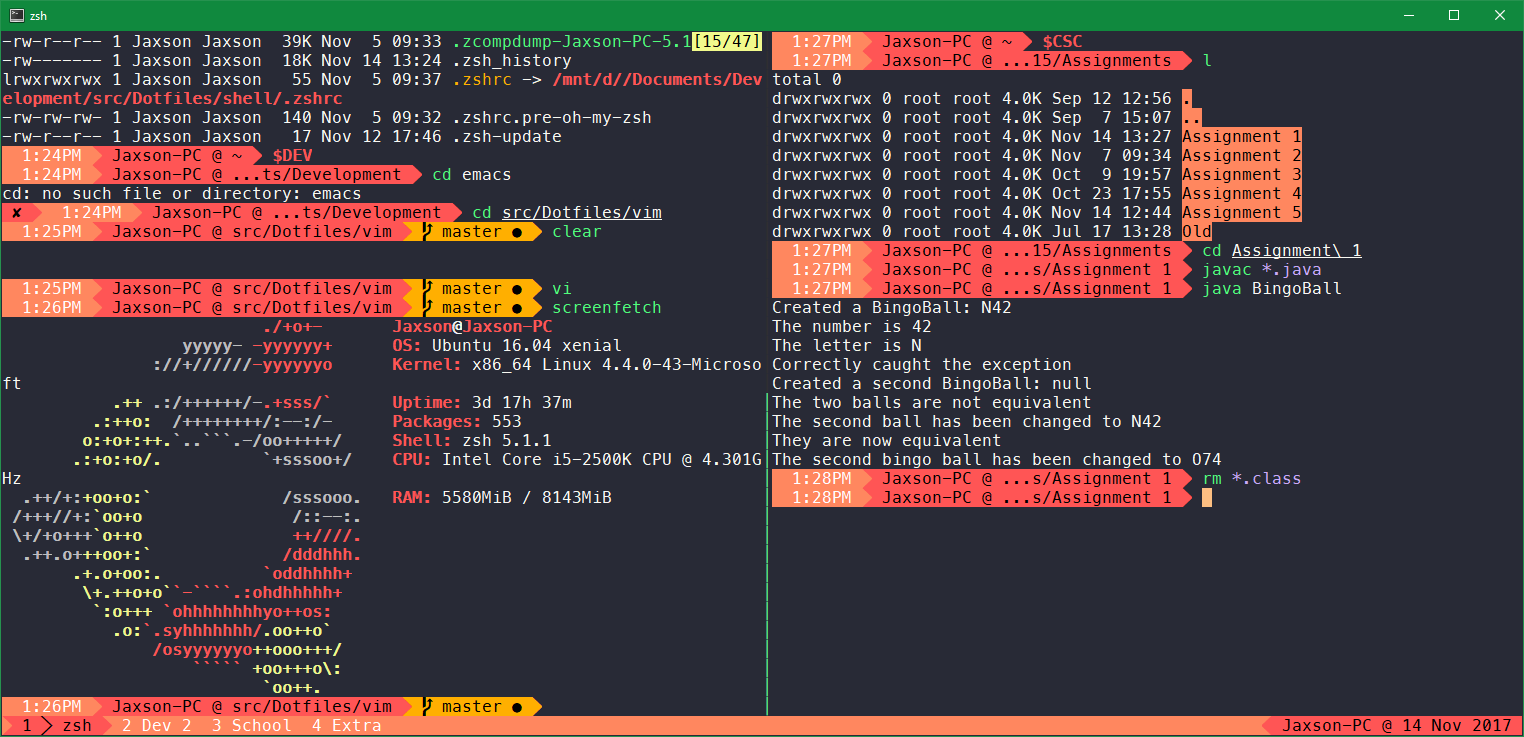
Task: Click the 'total 0' output line
Action: [x=806, y=80]
